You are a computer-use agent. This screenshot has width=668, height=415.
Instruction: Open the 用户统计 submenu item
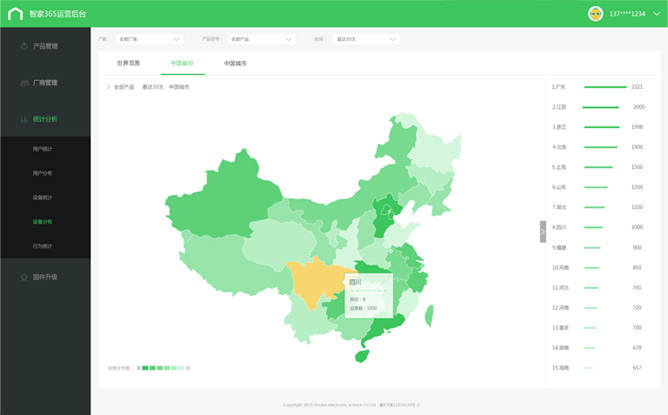coord(43,149)
